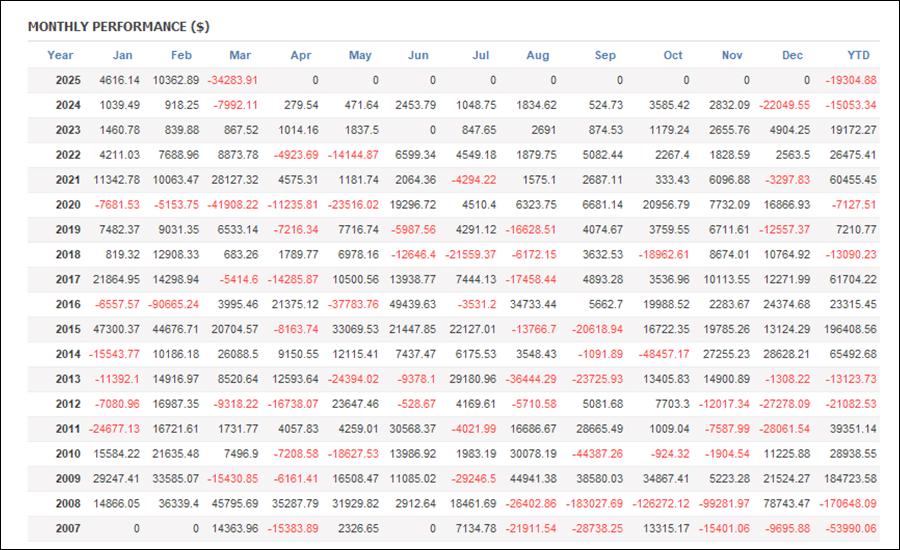The width and height of the screenshot is (900, 550).
Task: Click the 2020 Mar value -41908.22
Action: coord(232,205)
